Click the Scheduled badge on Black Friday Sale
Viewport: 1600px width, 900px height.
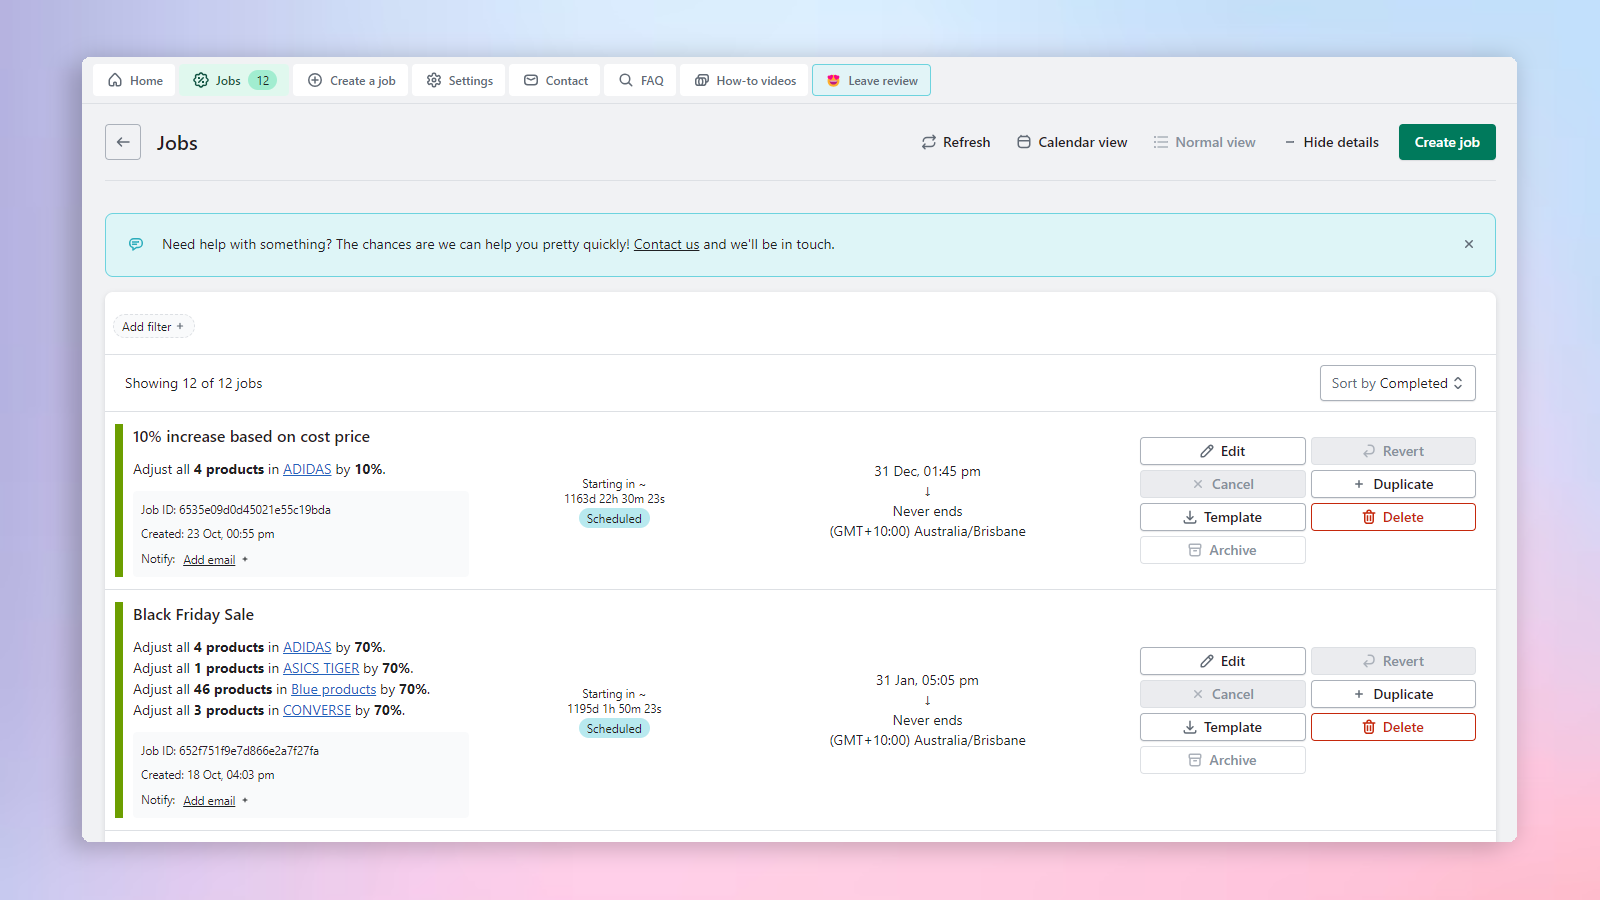[x=614, y=729]
